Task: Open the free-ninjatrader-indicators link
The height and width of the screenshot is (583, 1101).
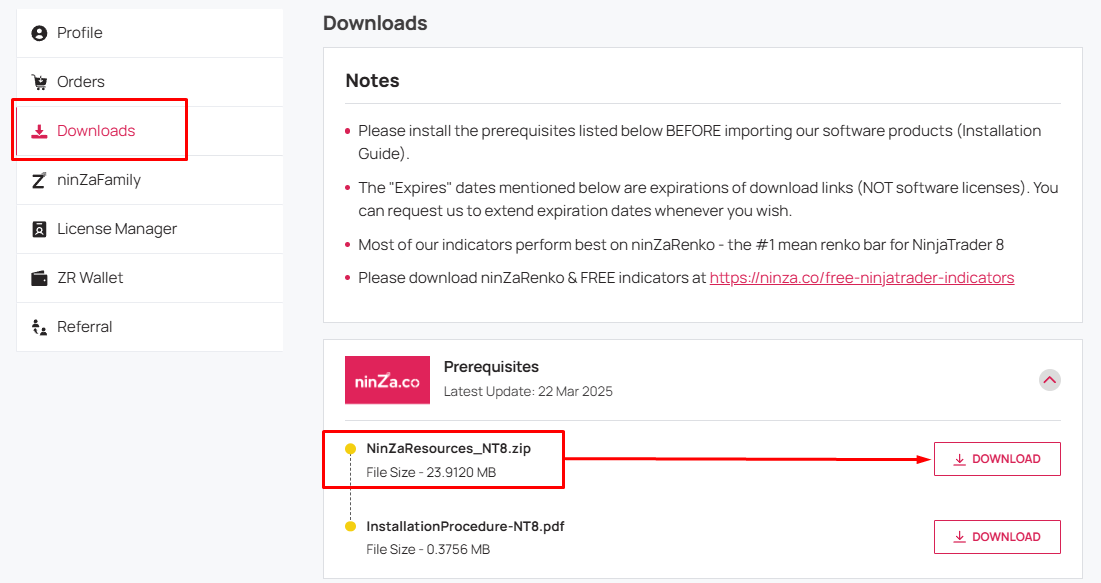Action: (861, 278)
